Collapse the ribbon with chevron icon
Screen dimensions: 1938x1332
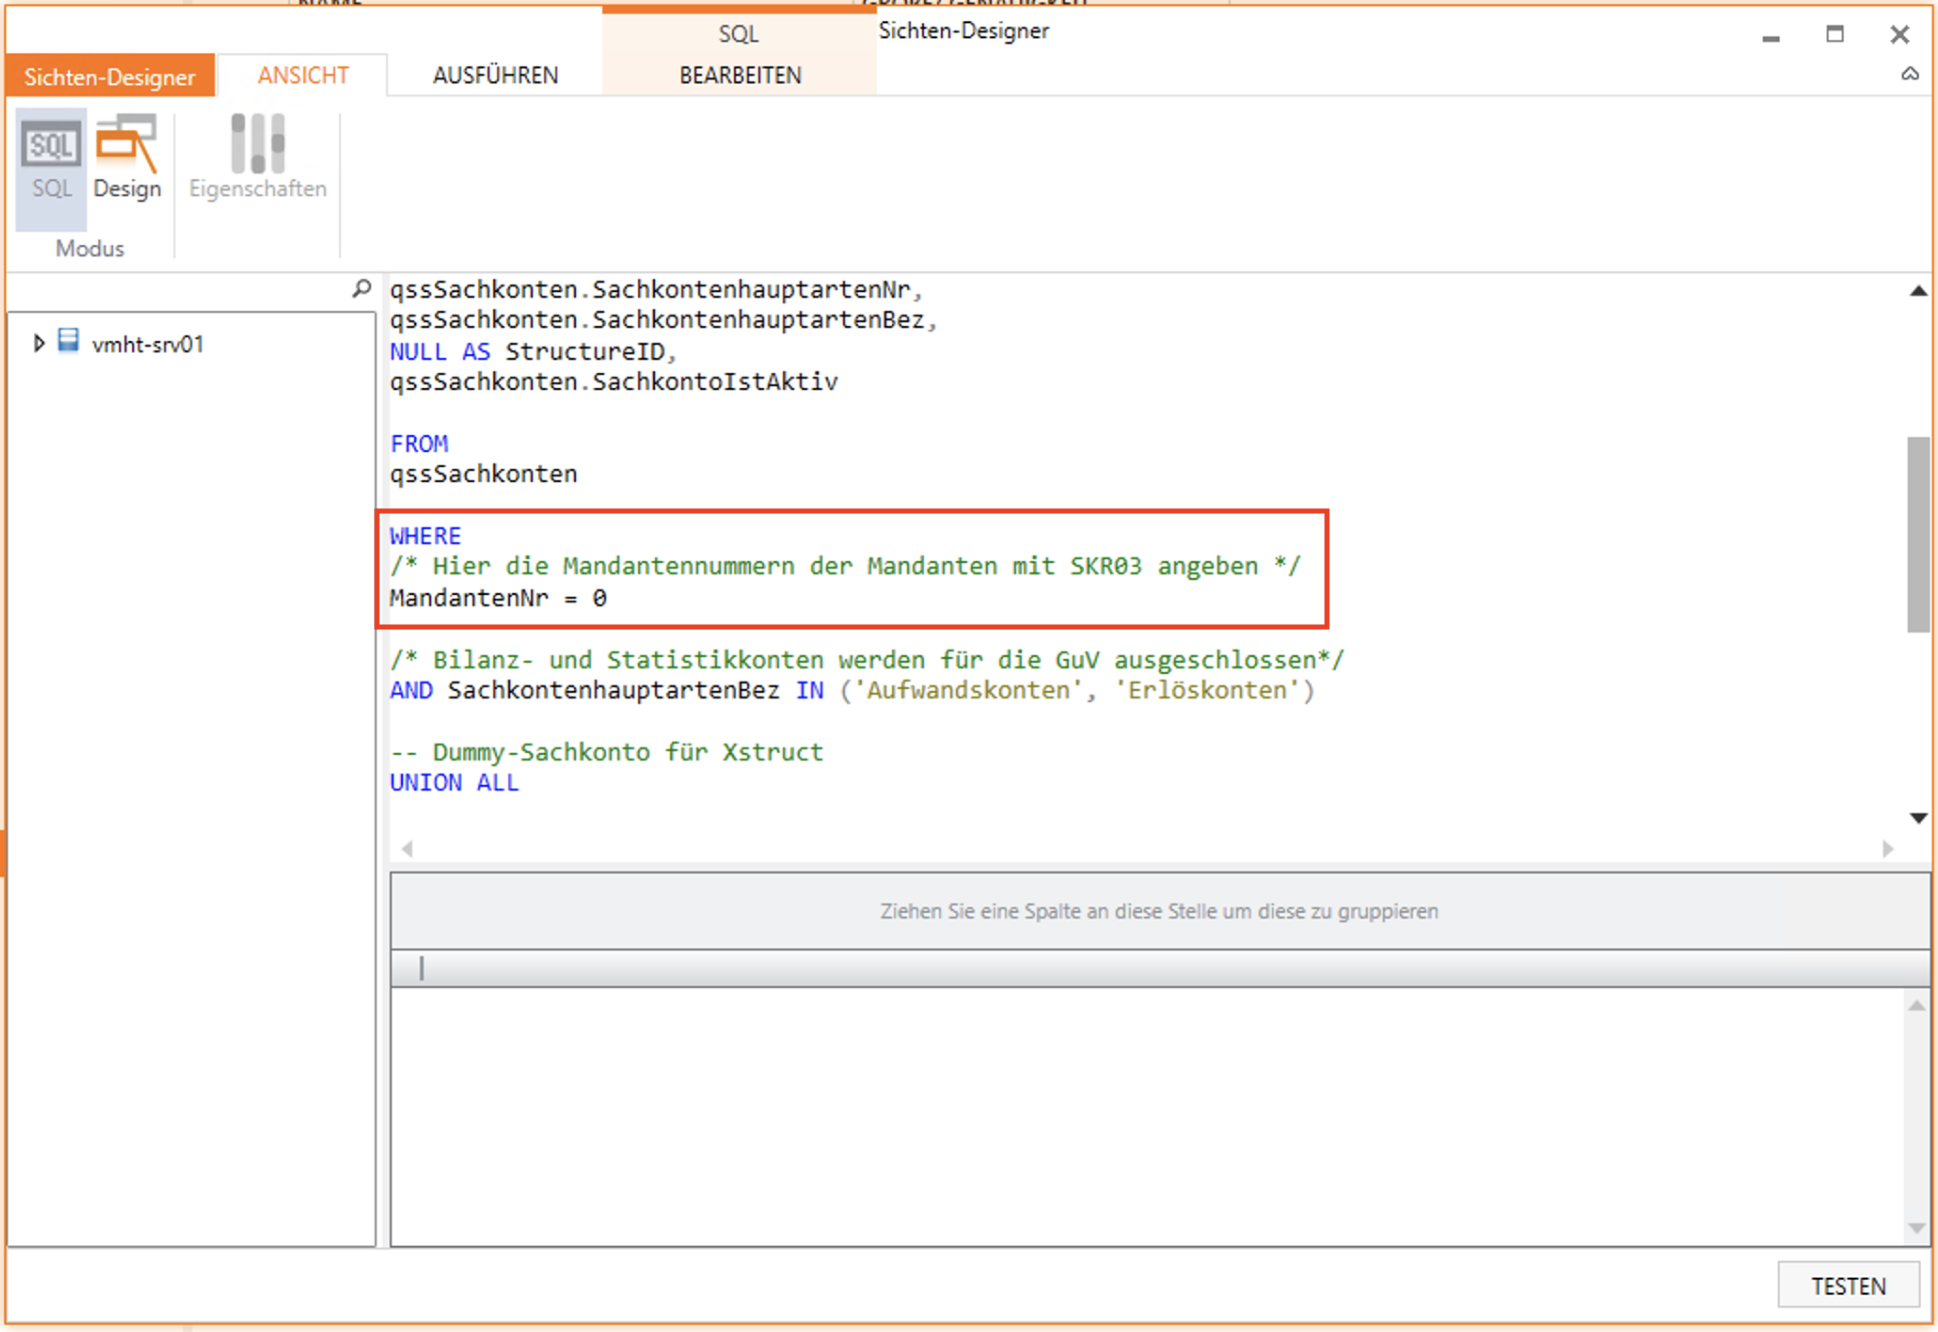[1909, 75]
